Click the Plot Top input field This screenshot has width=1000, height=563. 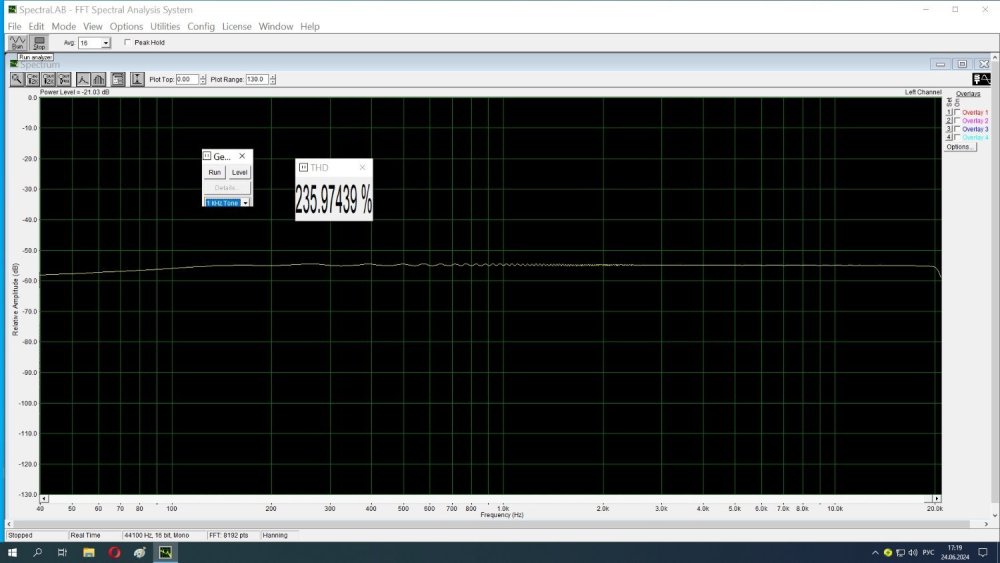(x=187, y=79)
